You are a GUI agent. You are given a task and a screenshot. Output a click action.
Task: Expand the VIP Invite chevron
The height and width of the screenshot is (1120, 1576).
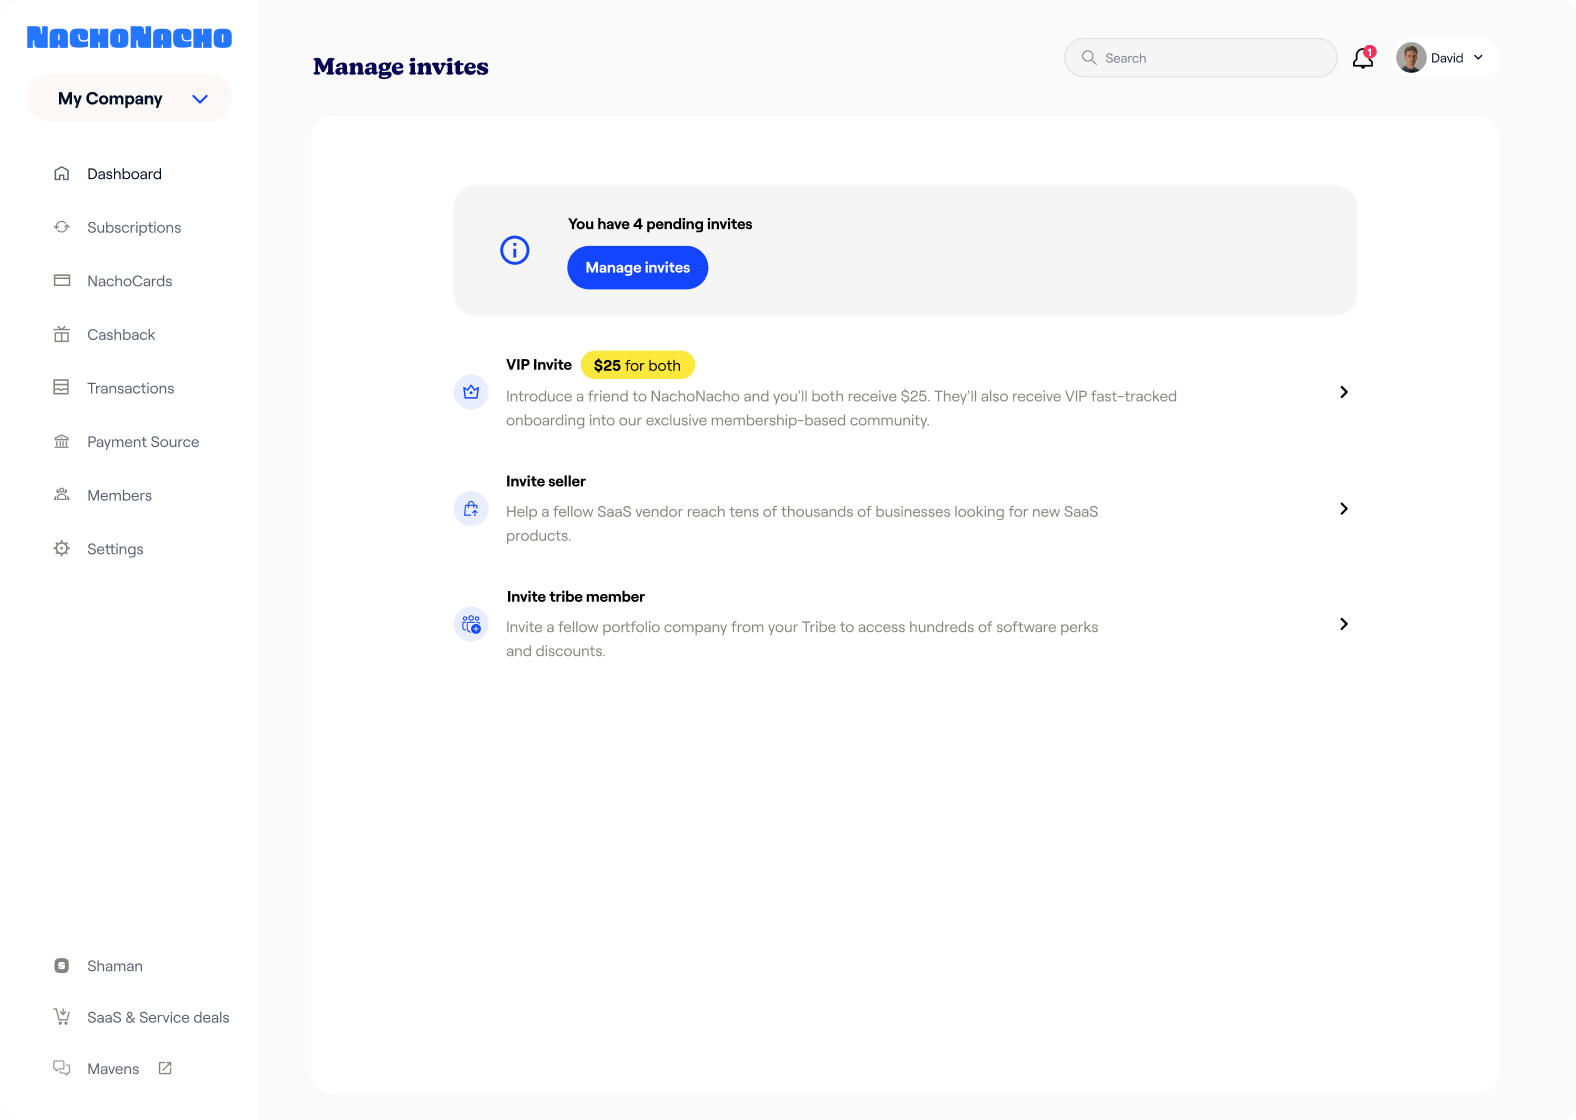[x=1343, y=392]
